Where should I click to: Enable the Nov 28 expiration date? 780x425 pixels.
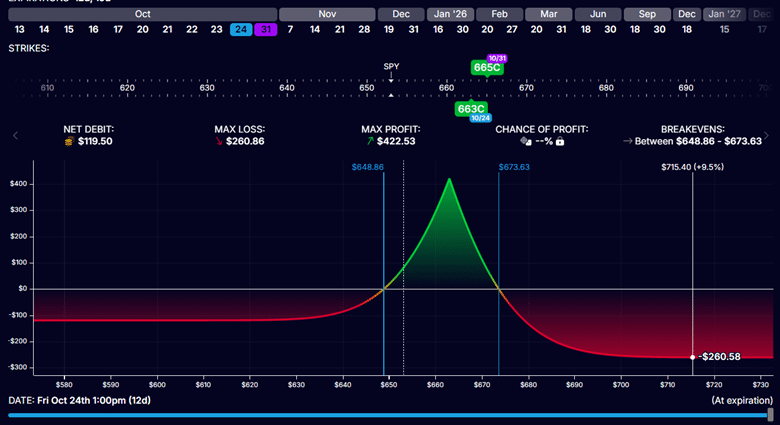click(x=362, y=30)
